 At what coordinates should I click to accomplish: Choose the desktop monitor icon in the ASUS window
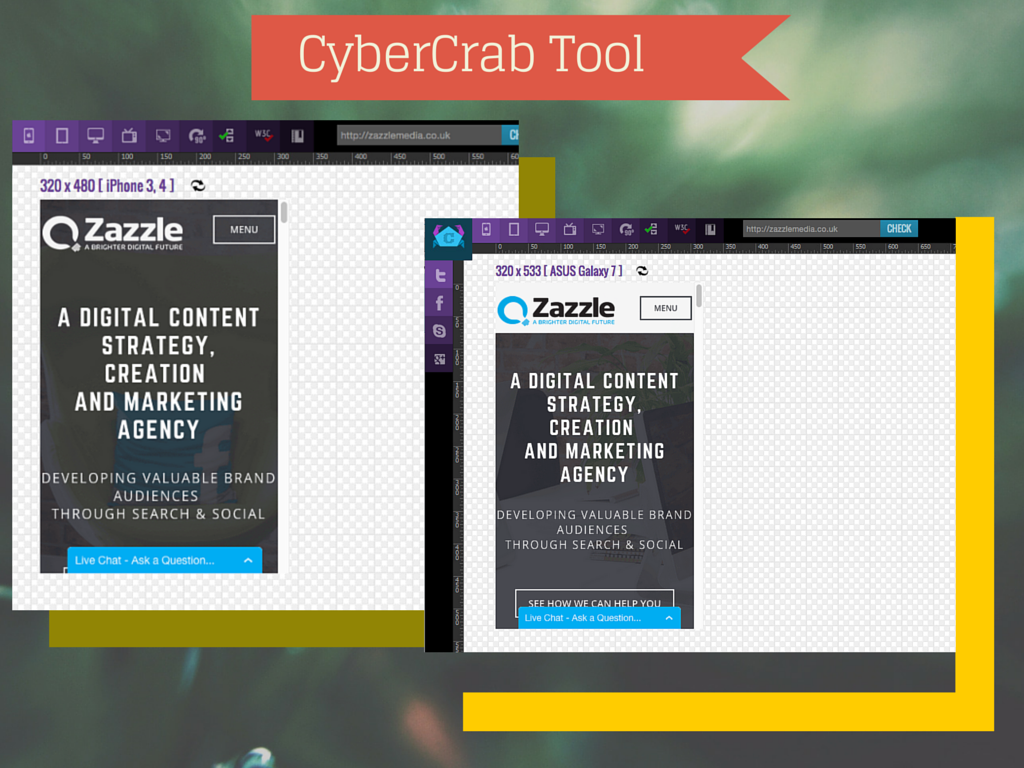[x=542, y=229]
